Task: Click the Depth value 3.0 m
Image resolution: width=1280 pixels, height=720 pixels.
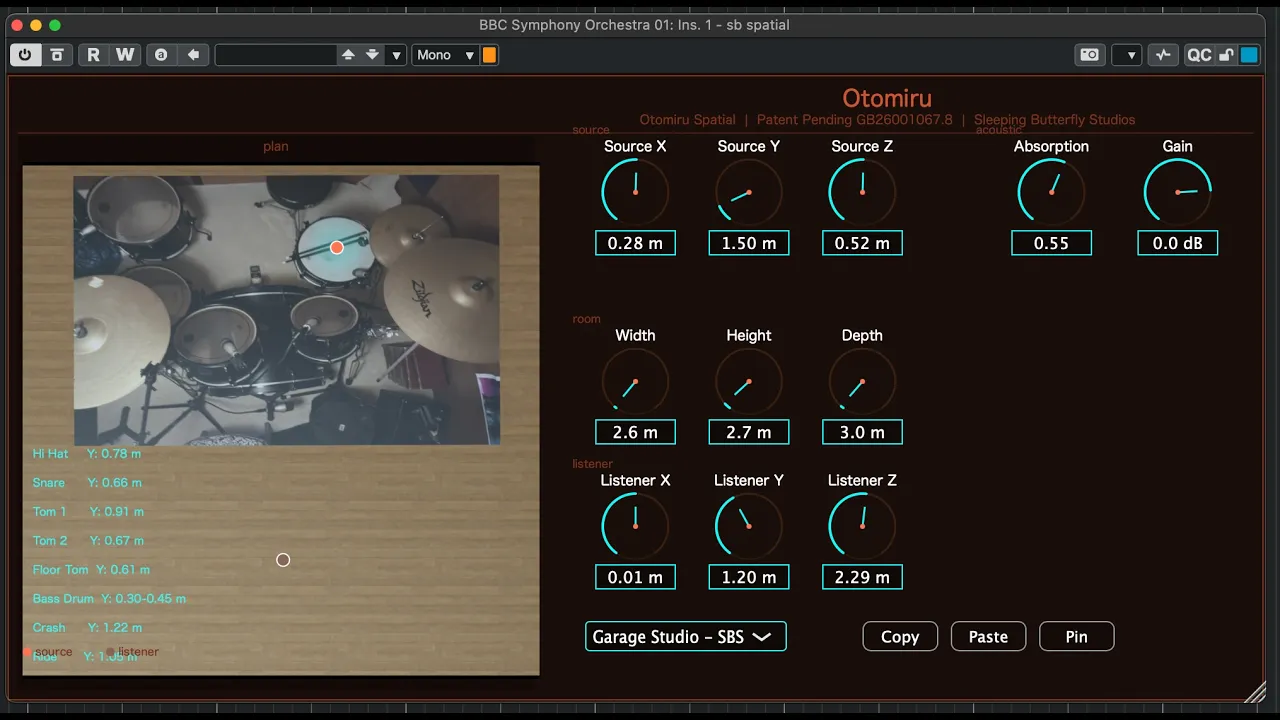Action: [862, 432]
